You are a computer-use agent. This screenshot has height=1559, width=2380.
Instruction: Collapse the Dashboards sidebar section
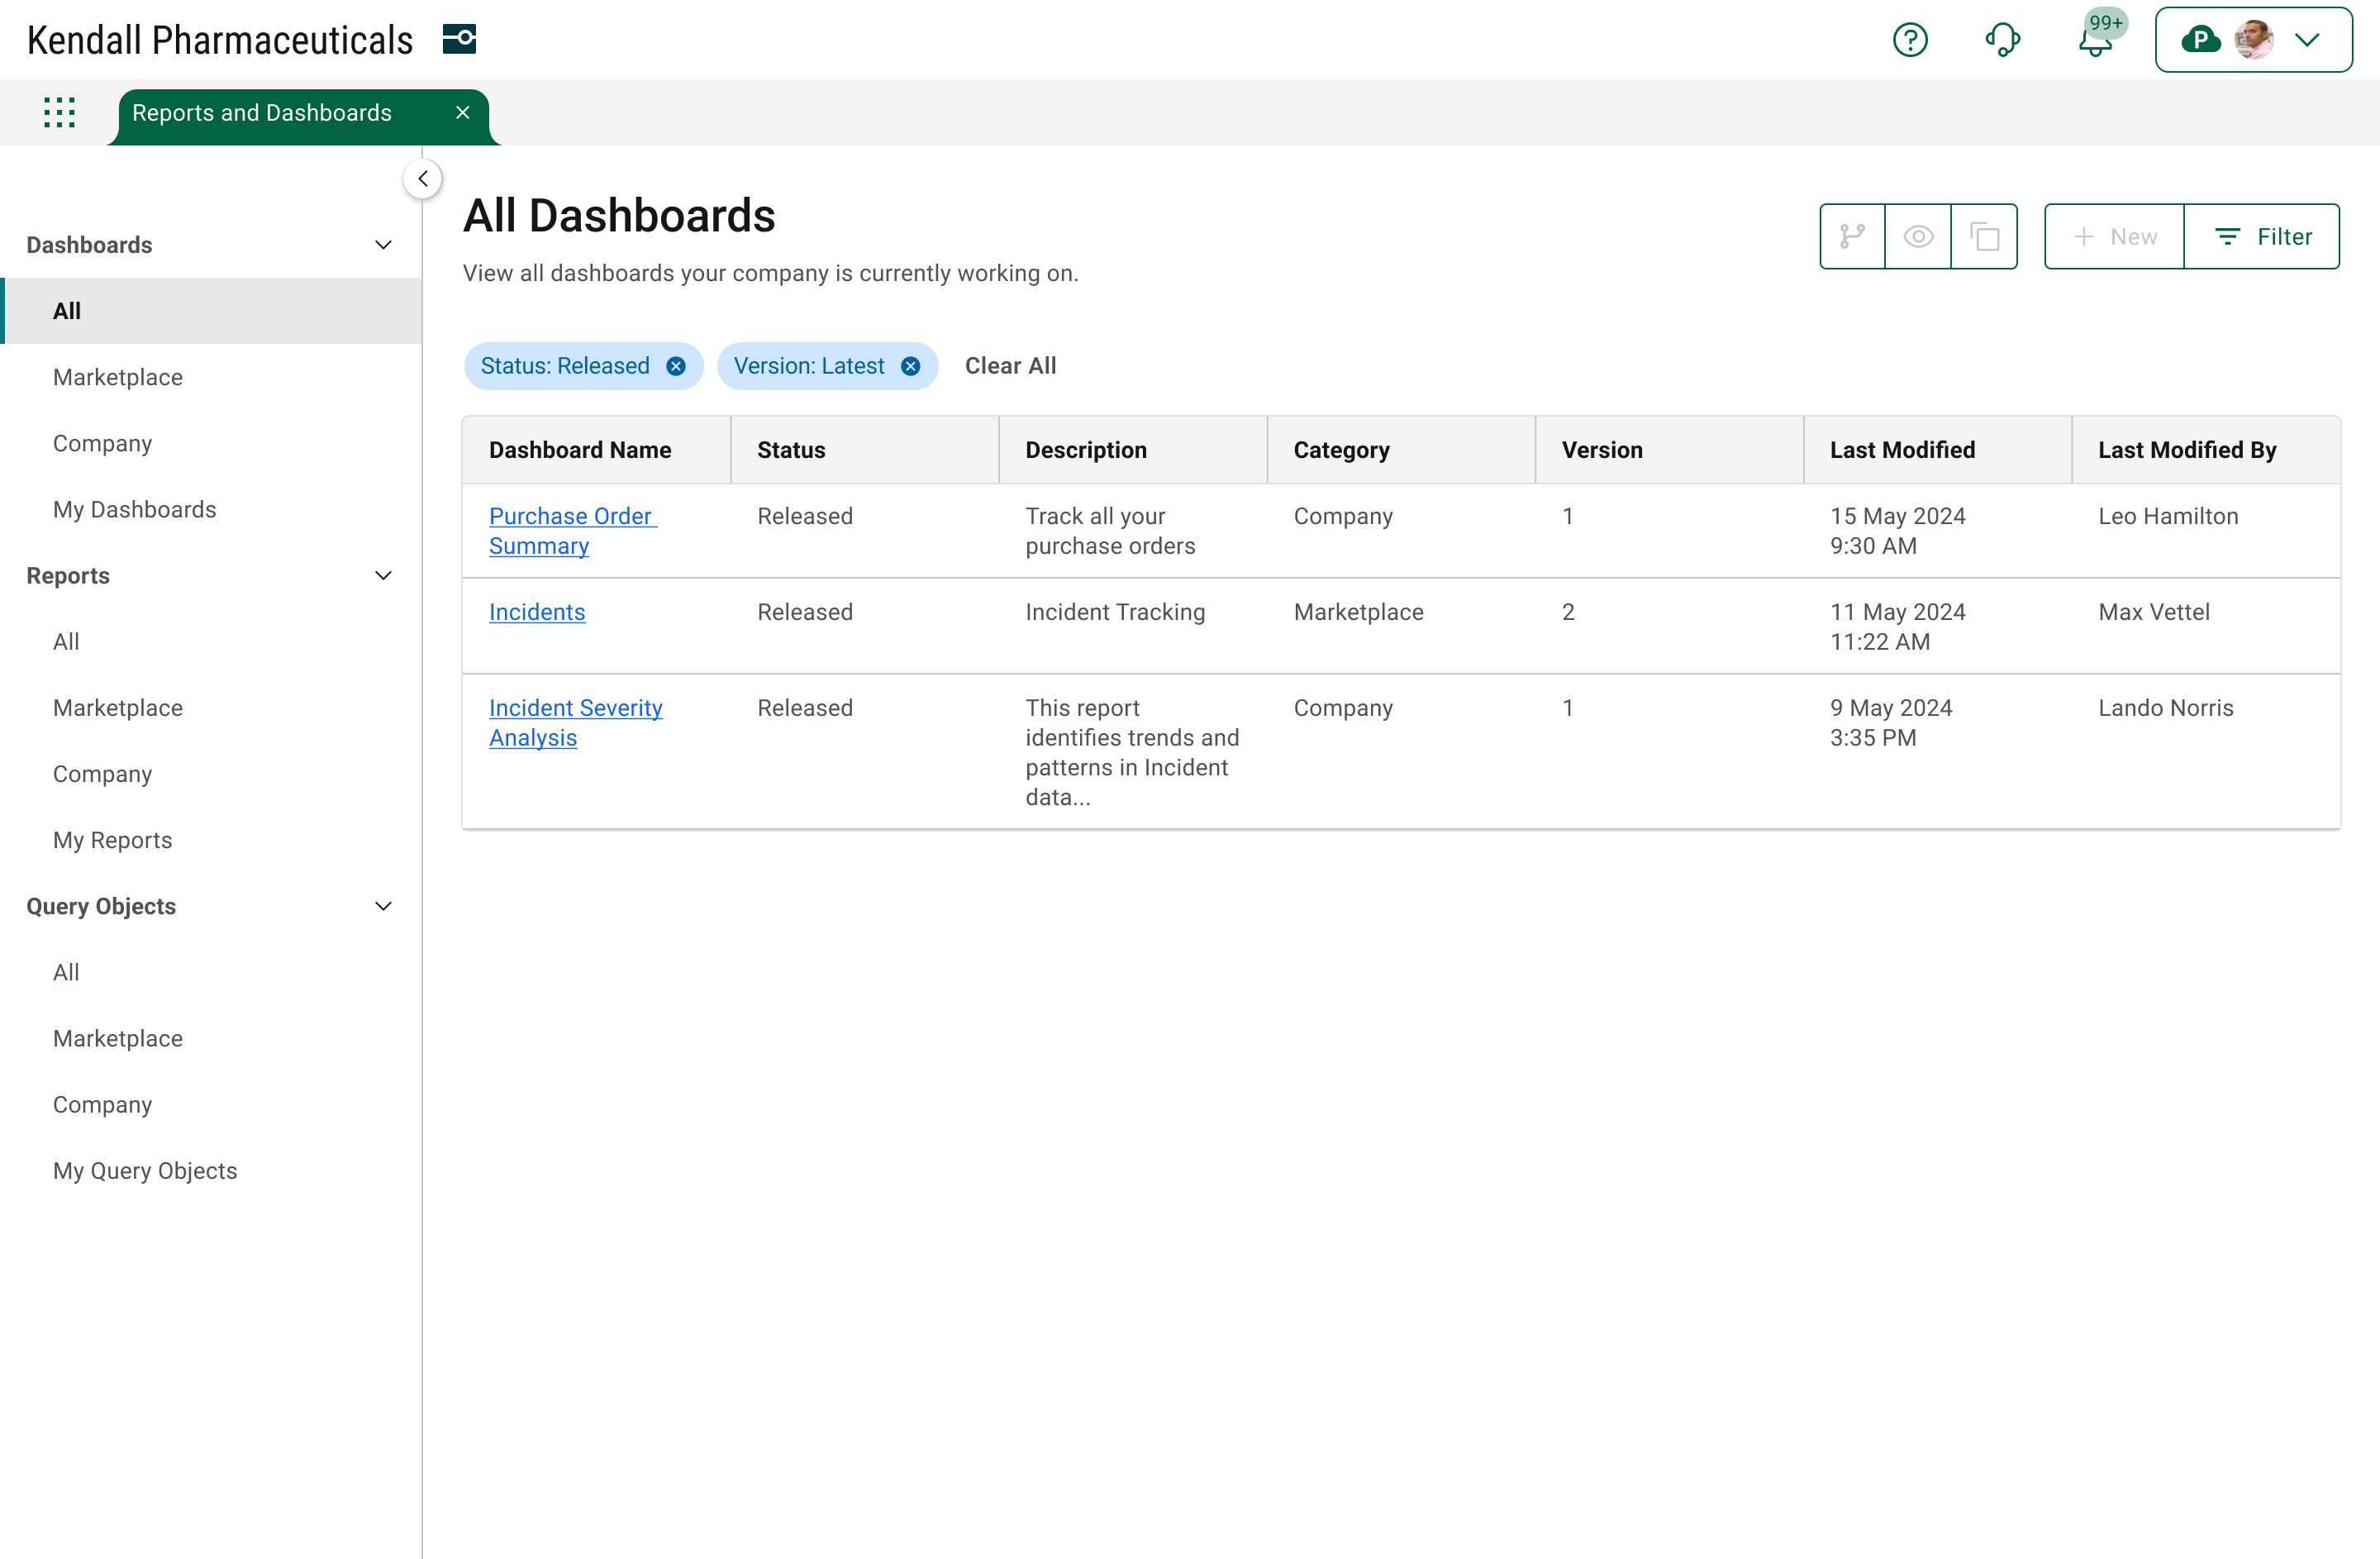pos(383,245)
